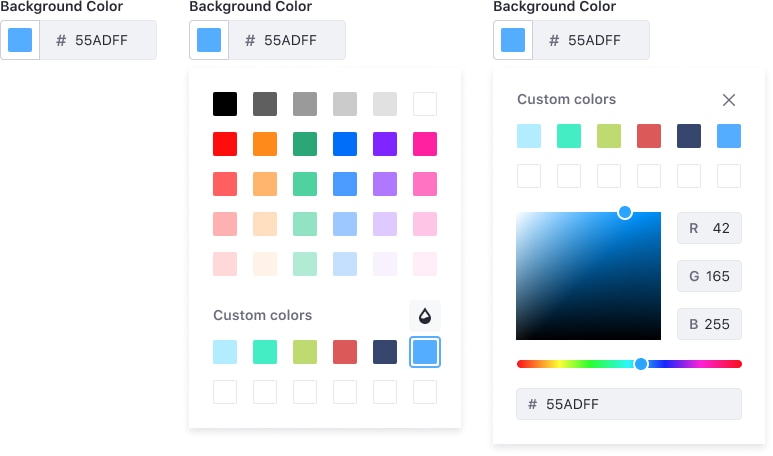Click the hue slider handle
Screen dimensions: 773x456
tap(641, 364)
